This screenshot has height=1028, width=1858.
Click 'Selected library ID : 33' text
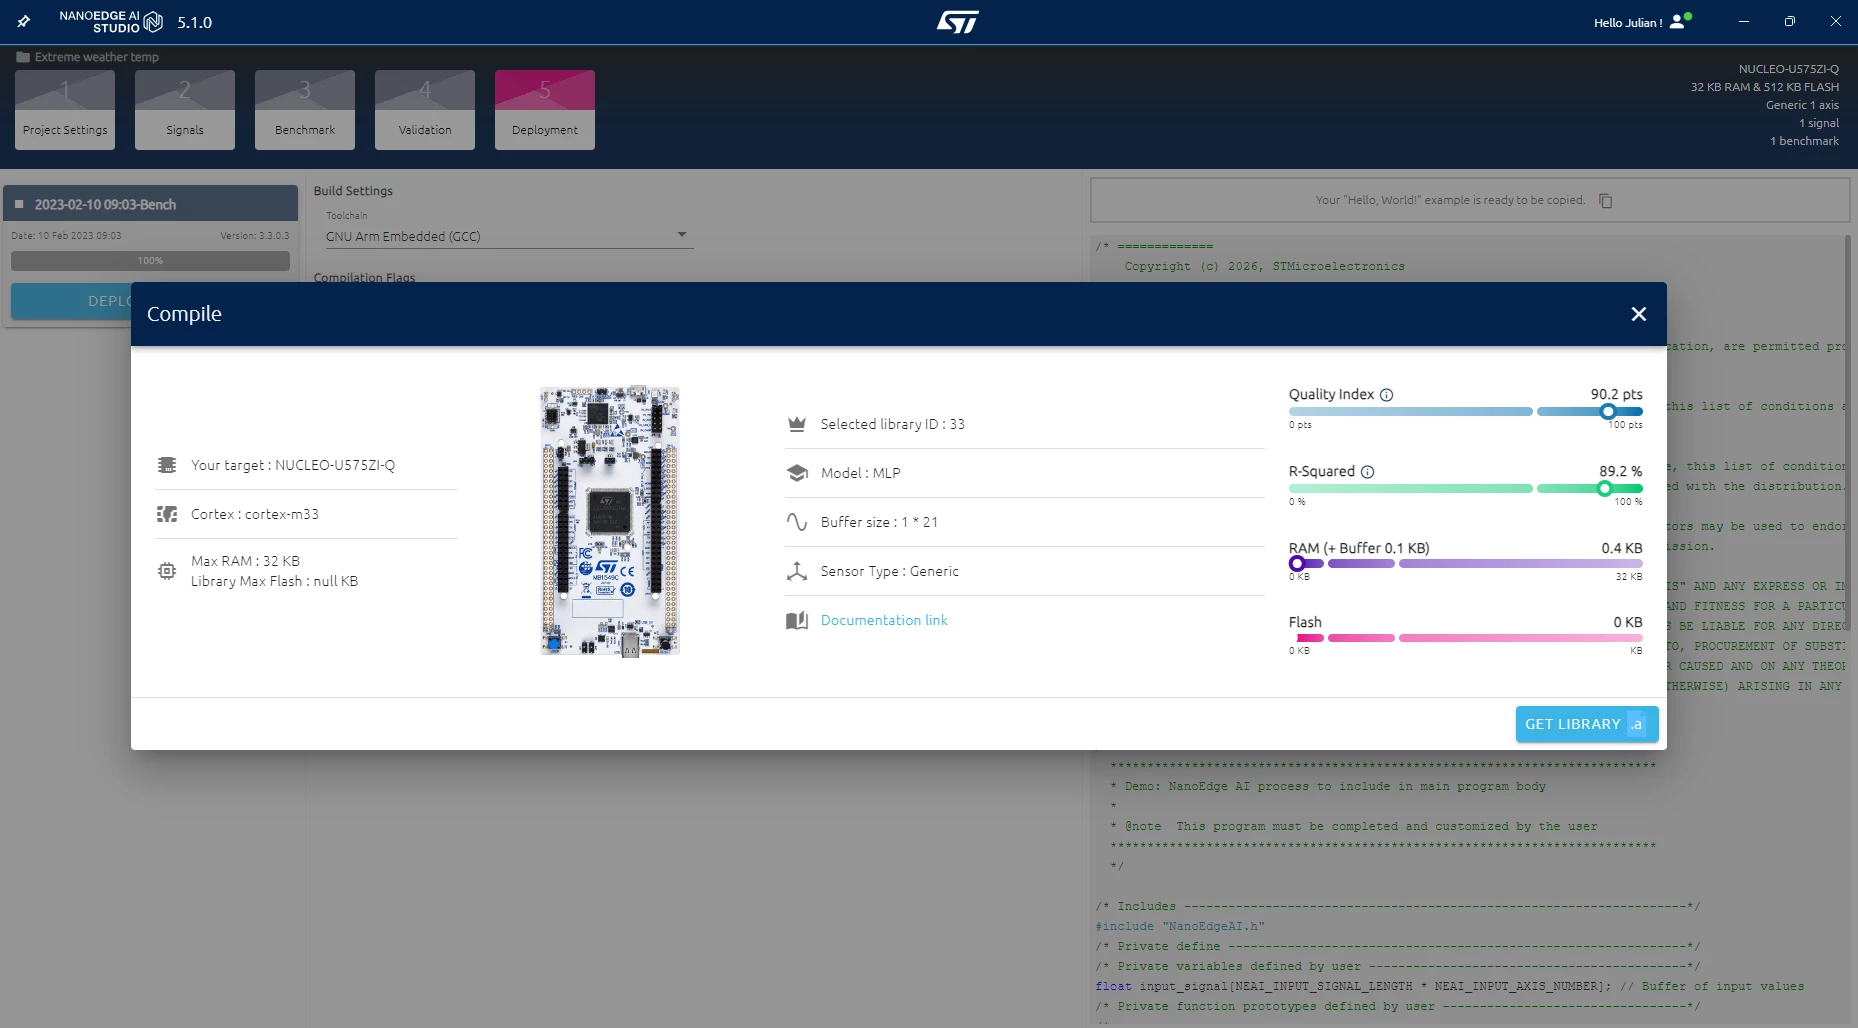(893, 424)
